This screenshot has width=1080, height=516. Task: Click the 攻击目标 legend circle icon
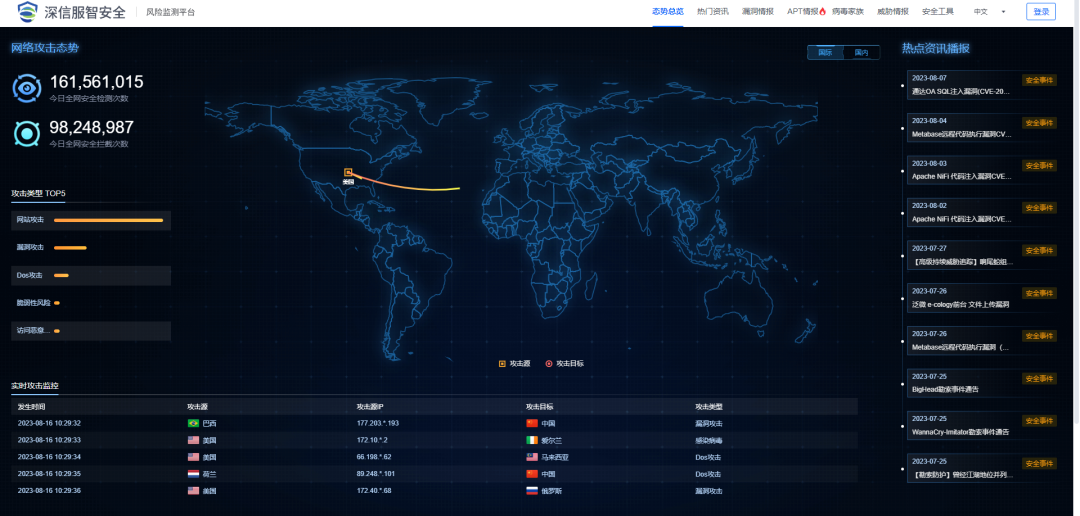click(x=549, y=363)
